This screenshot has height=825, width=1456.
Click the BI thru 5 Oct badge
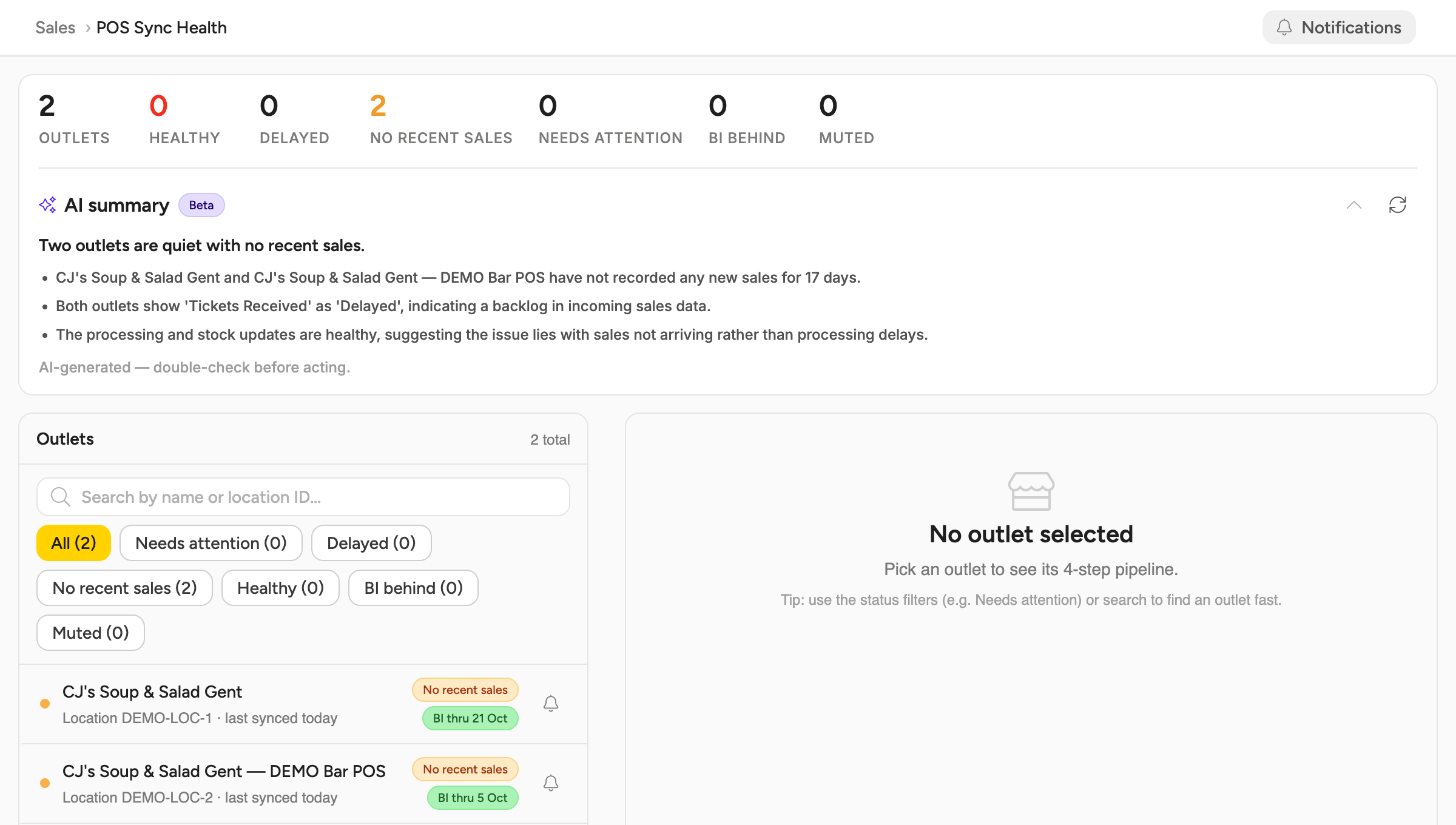(x=473, y=798)
